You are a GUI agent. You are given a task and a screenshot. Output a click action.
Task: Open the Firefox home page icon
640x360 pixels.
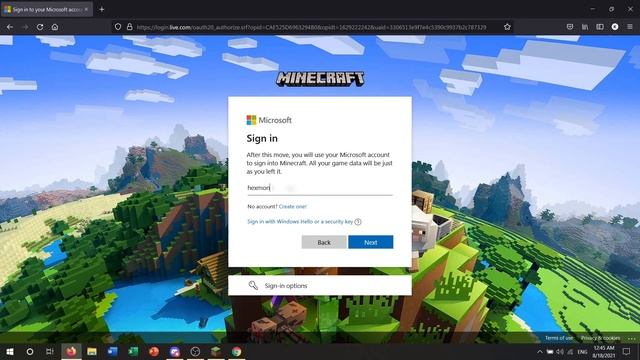point(55,27)
